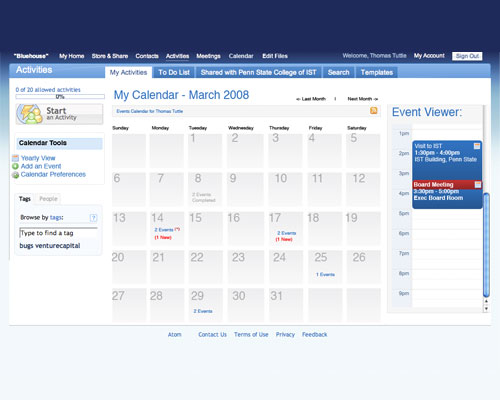This screenshot has height=400, width=500.
Task: Open the Templates tab
Action: pos(377,72)
